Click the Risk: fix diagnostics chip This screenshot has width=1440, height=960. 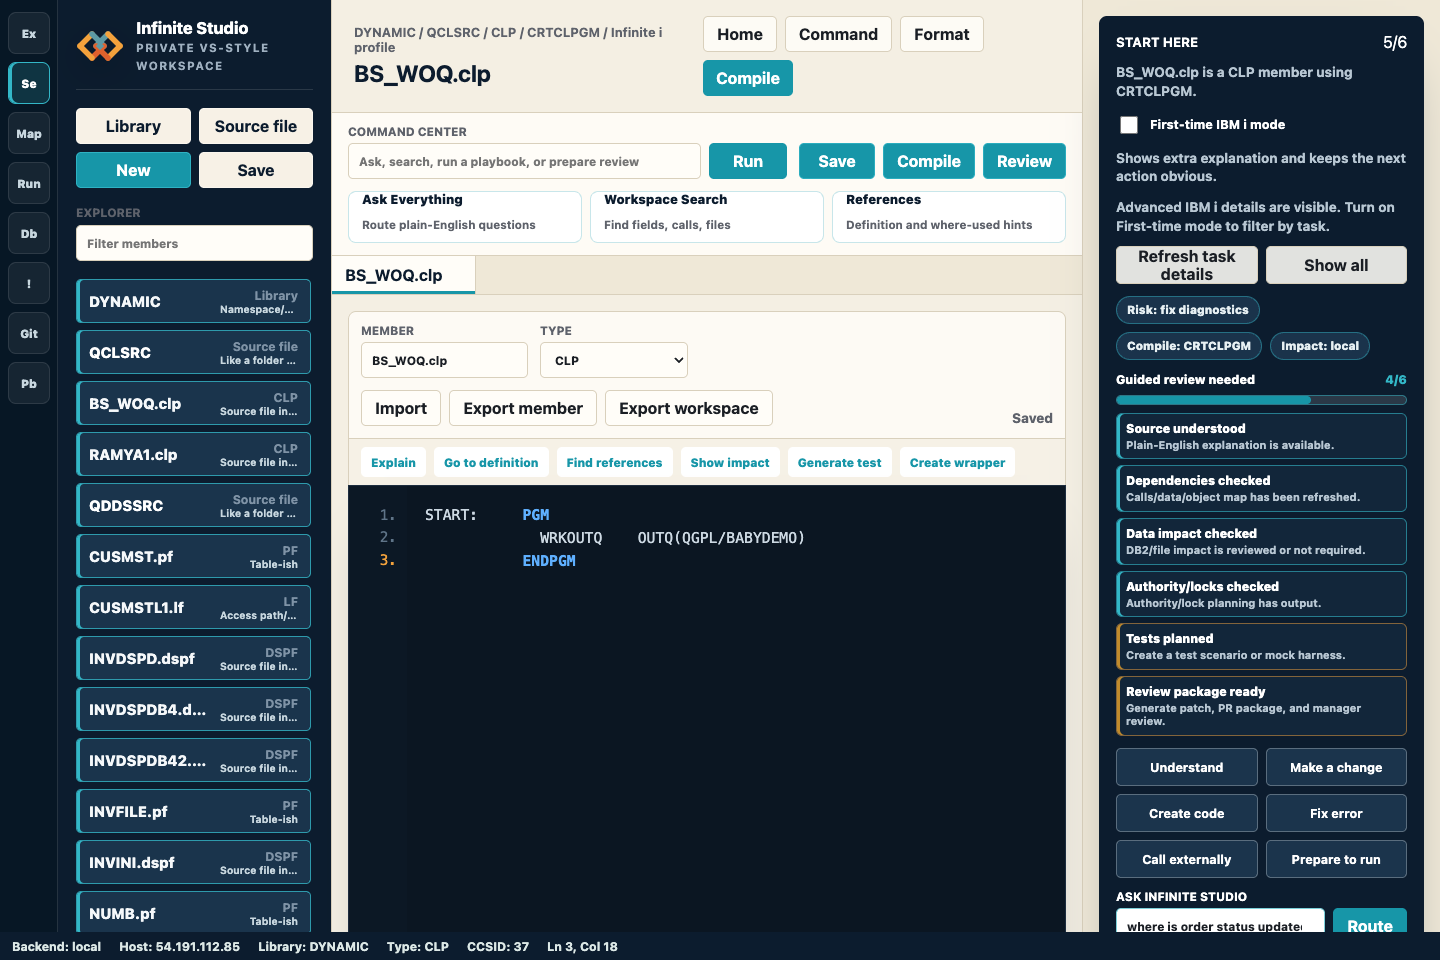1187,310
